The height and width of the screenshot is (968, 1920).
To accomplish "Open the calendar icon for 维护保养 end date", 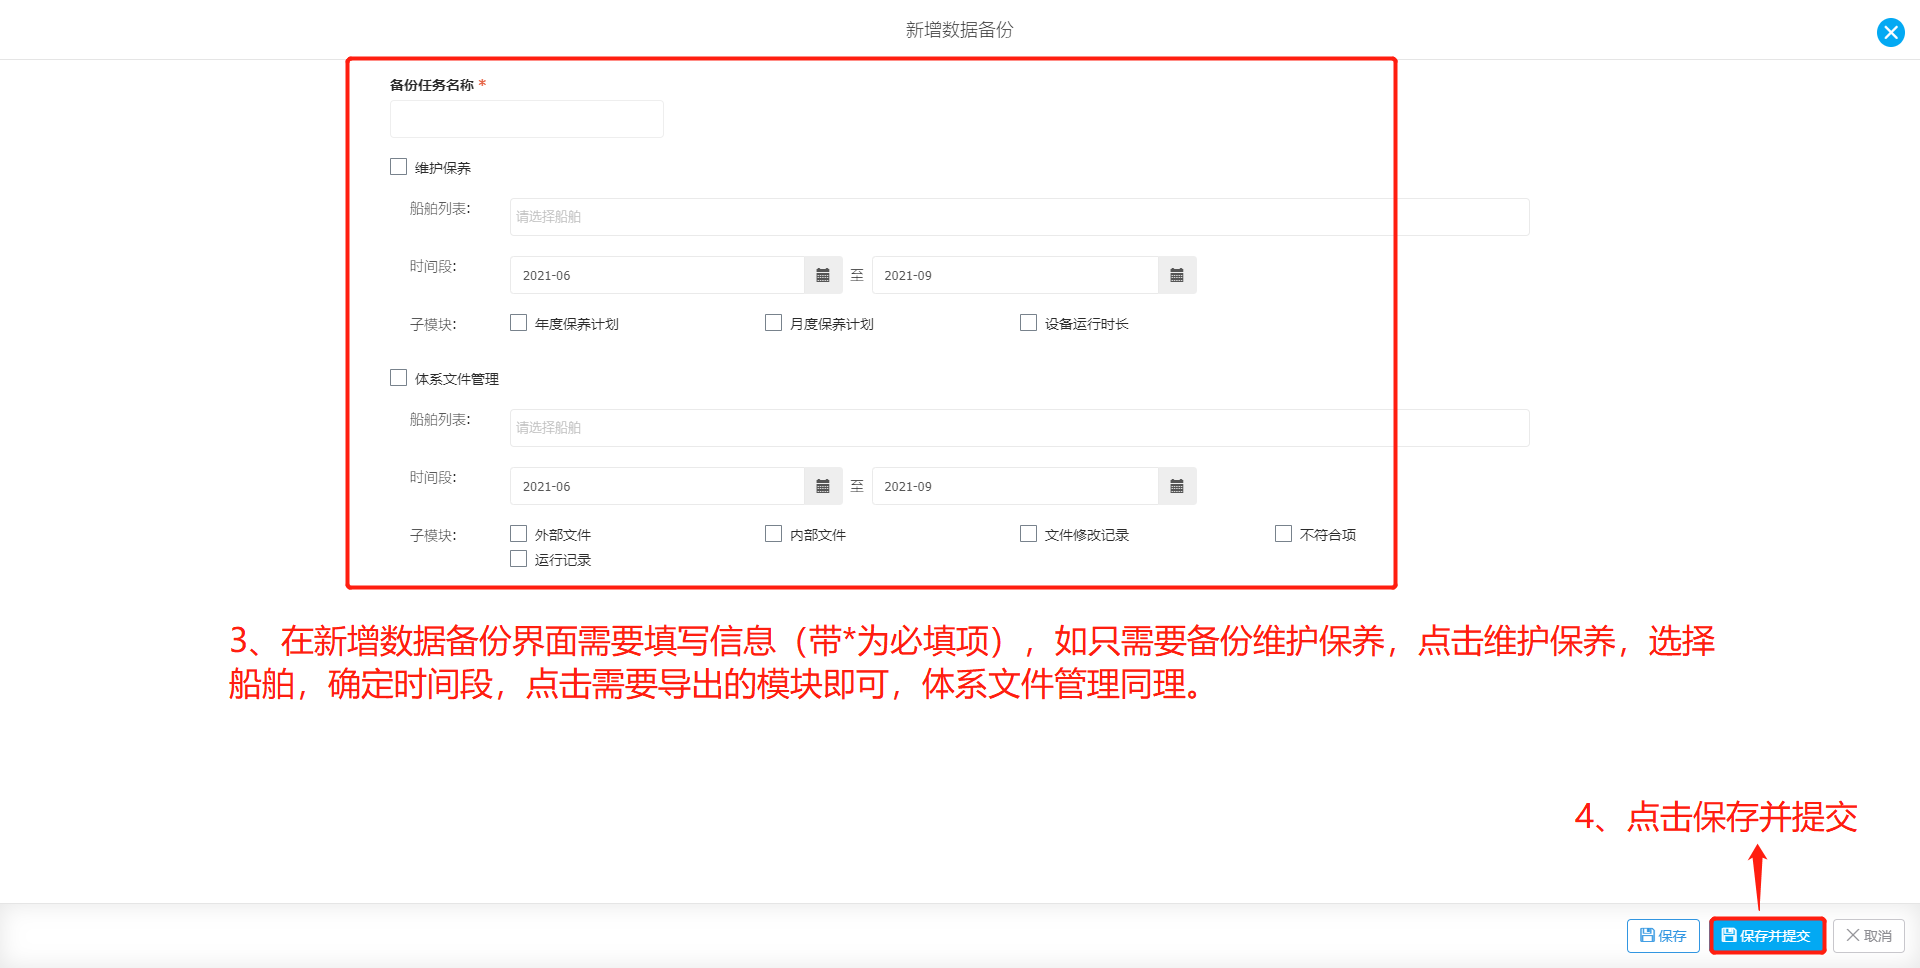I will coord(1177,275).
